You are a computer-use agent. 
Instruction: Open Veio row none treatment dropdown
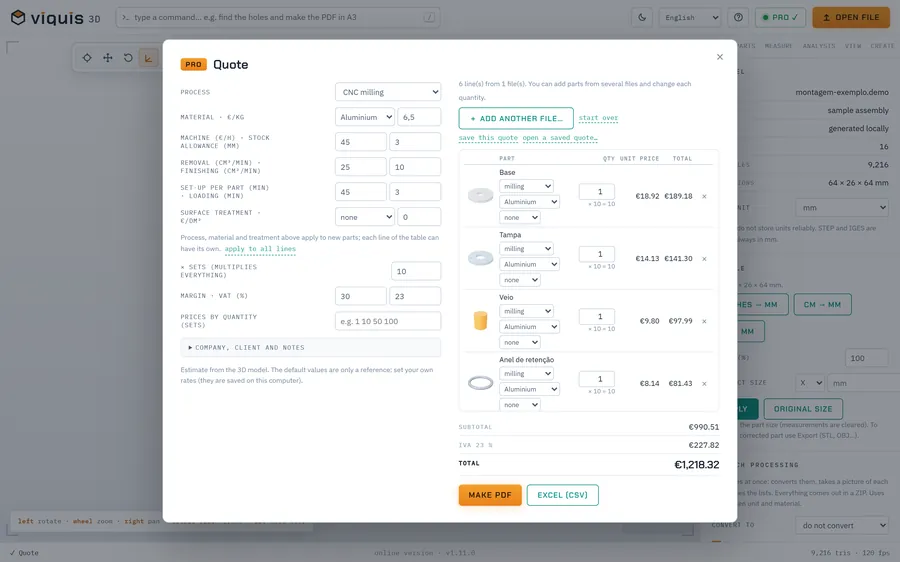(520, 342)
